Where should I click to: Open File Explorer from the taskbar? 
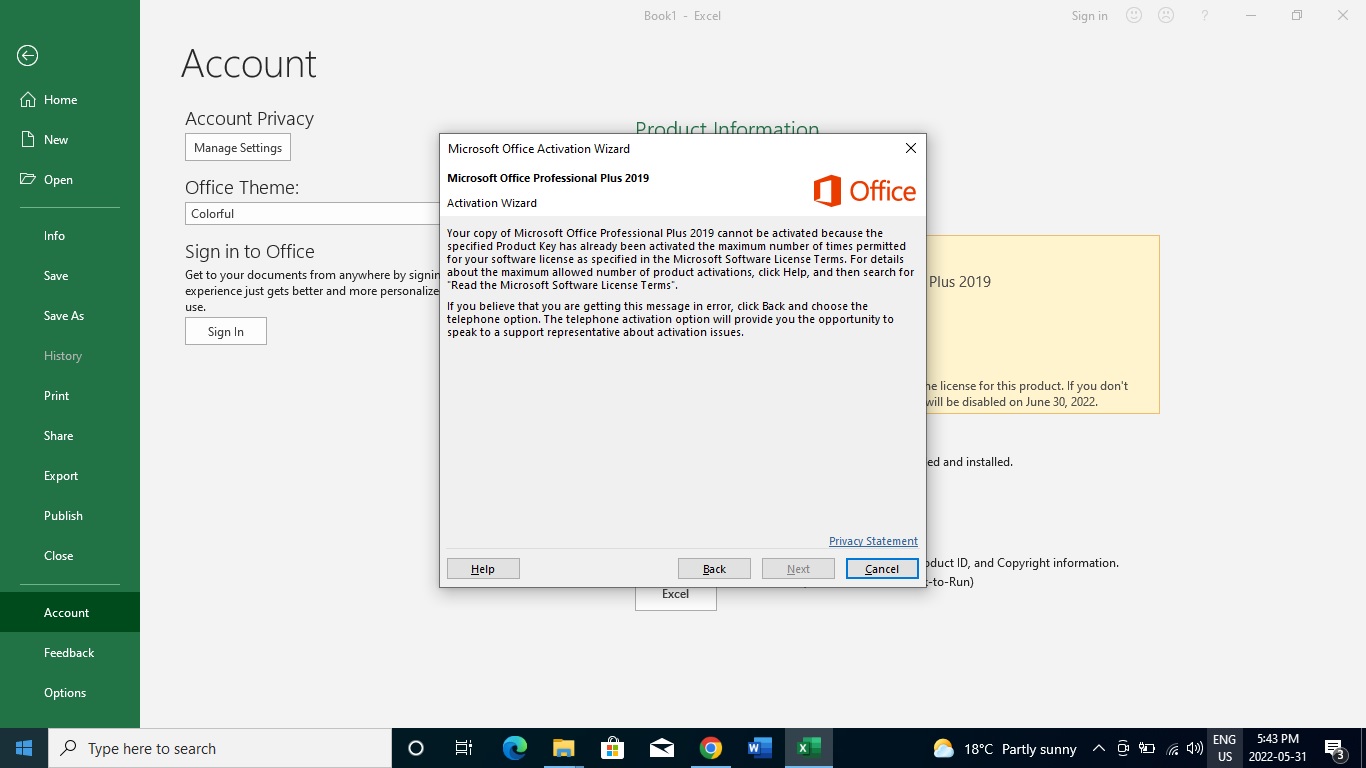563,748
